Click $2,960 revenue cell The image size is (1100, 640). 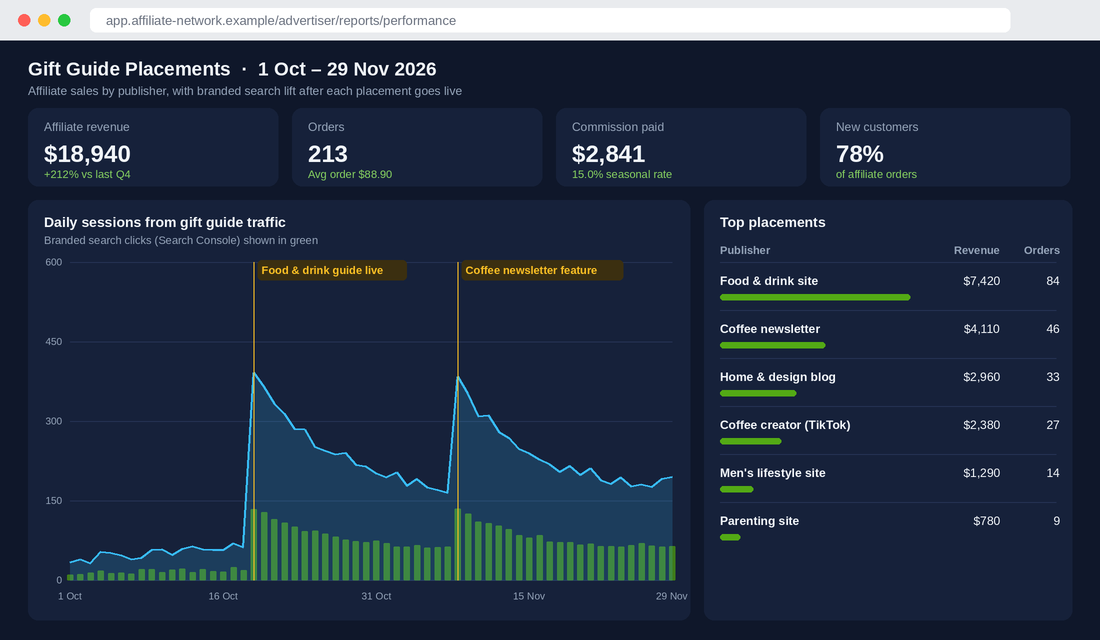981,377
